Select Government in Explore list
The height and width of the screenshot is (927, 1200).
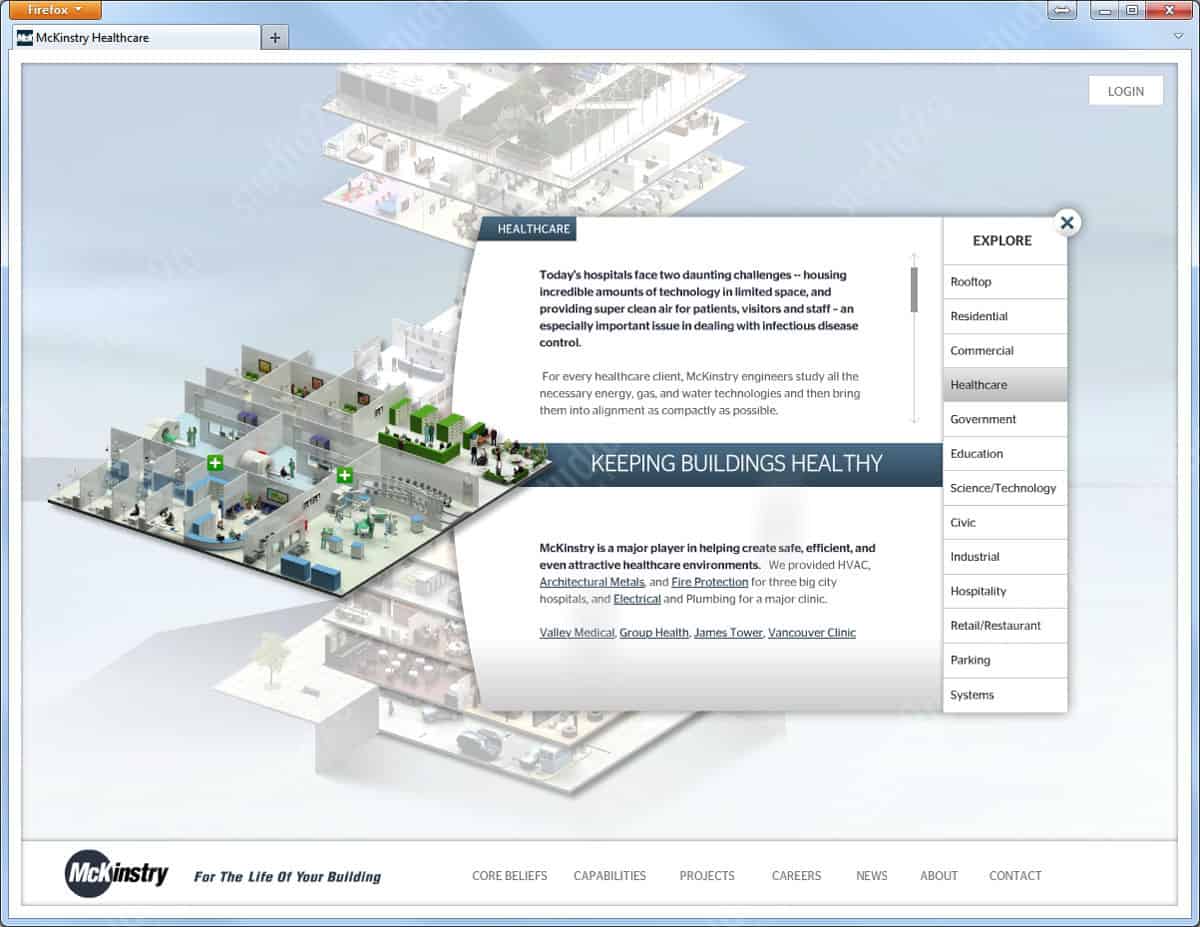(x=1005, y=419)
